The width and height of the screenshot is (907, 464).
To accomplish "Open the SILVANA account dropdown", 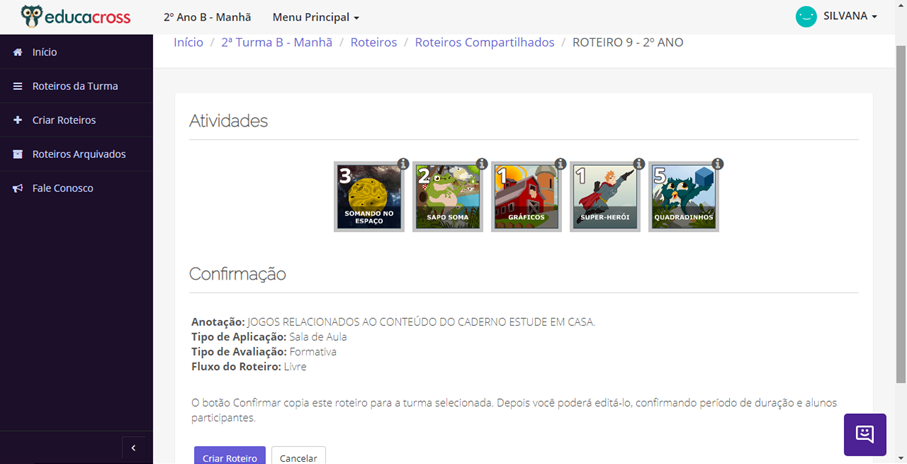I will tap(850, 16).
